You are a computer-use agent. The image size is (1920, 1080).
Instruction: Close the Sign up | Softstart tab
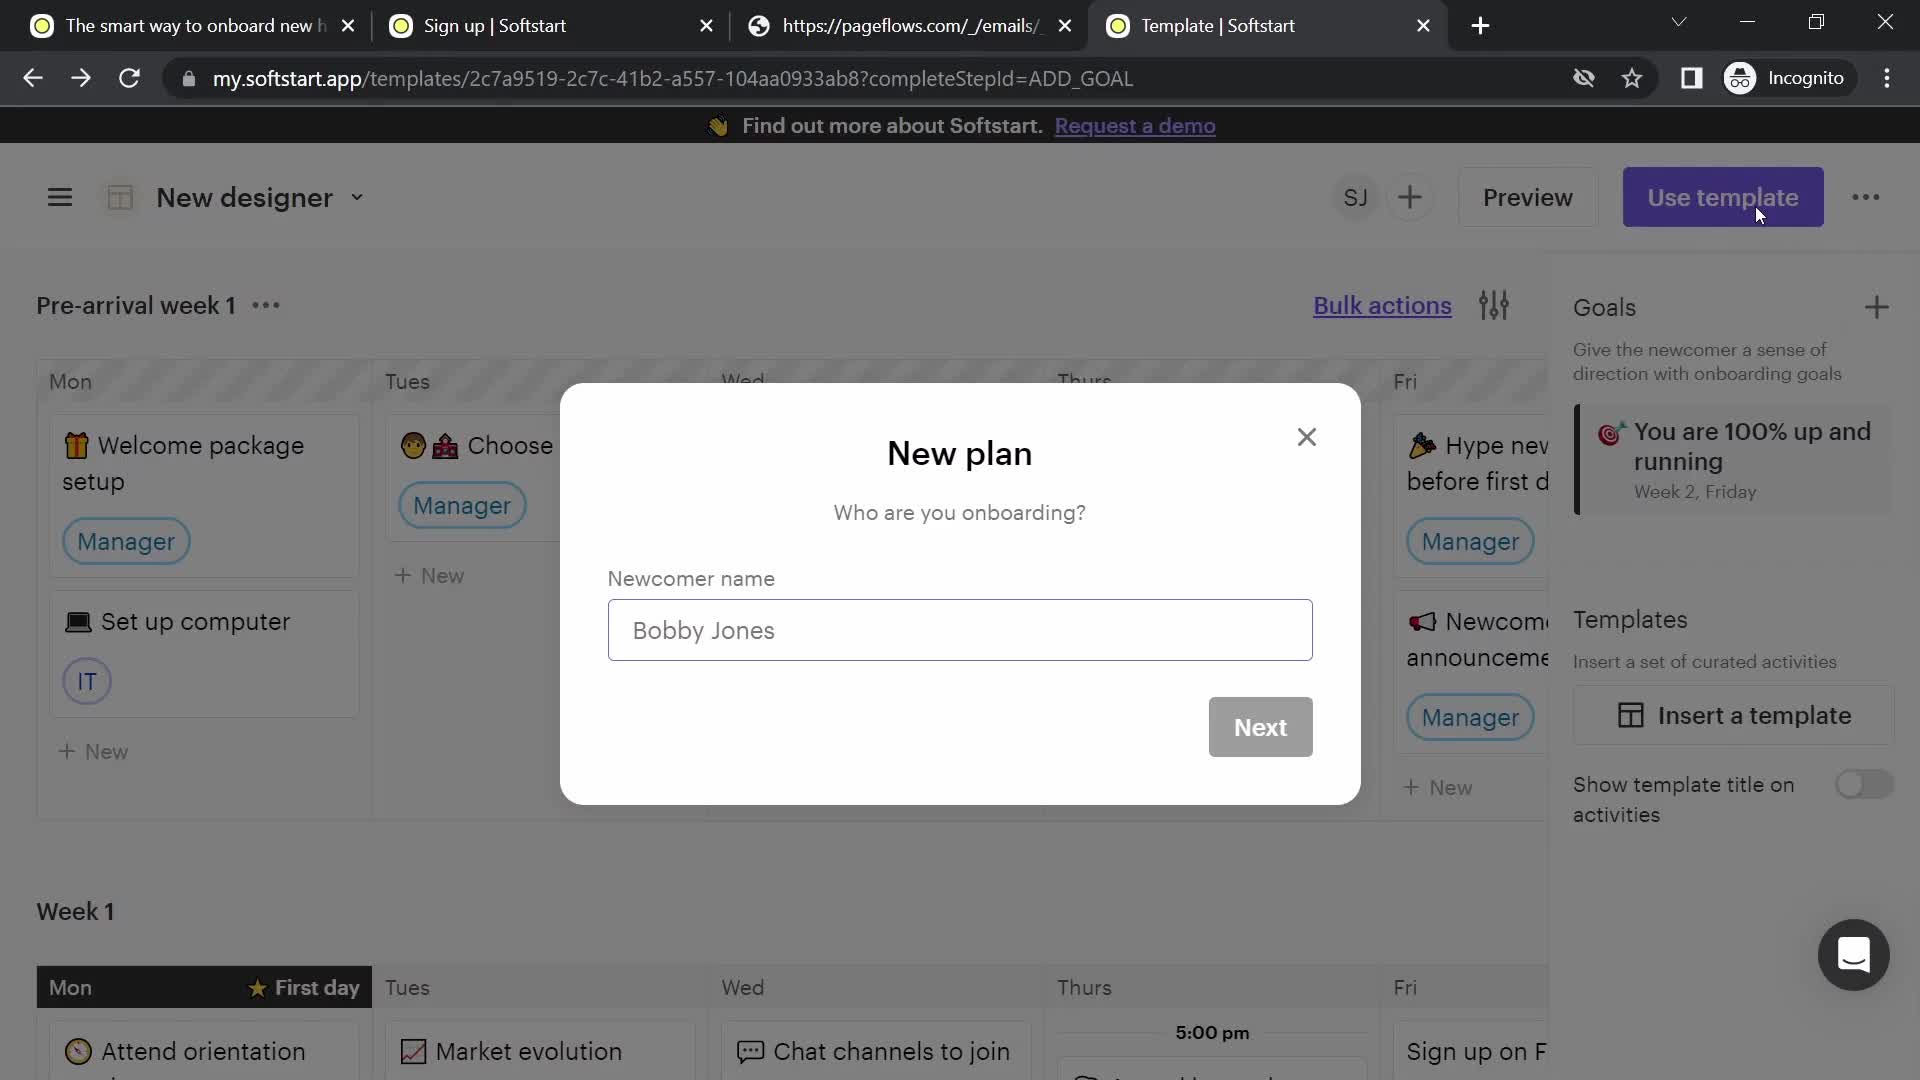click(x=706, y=26)
